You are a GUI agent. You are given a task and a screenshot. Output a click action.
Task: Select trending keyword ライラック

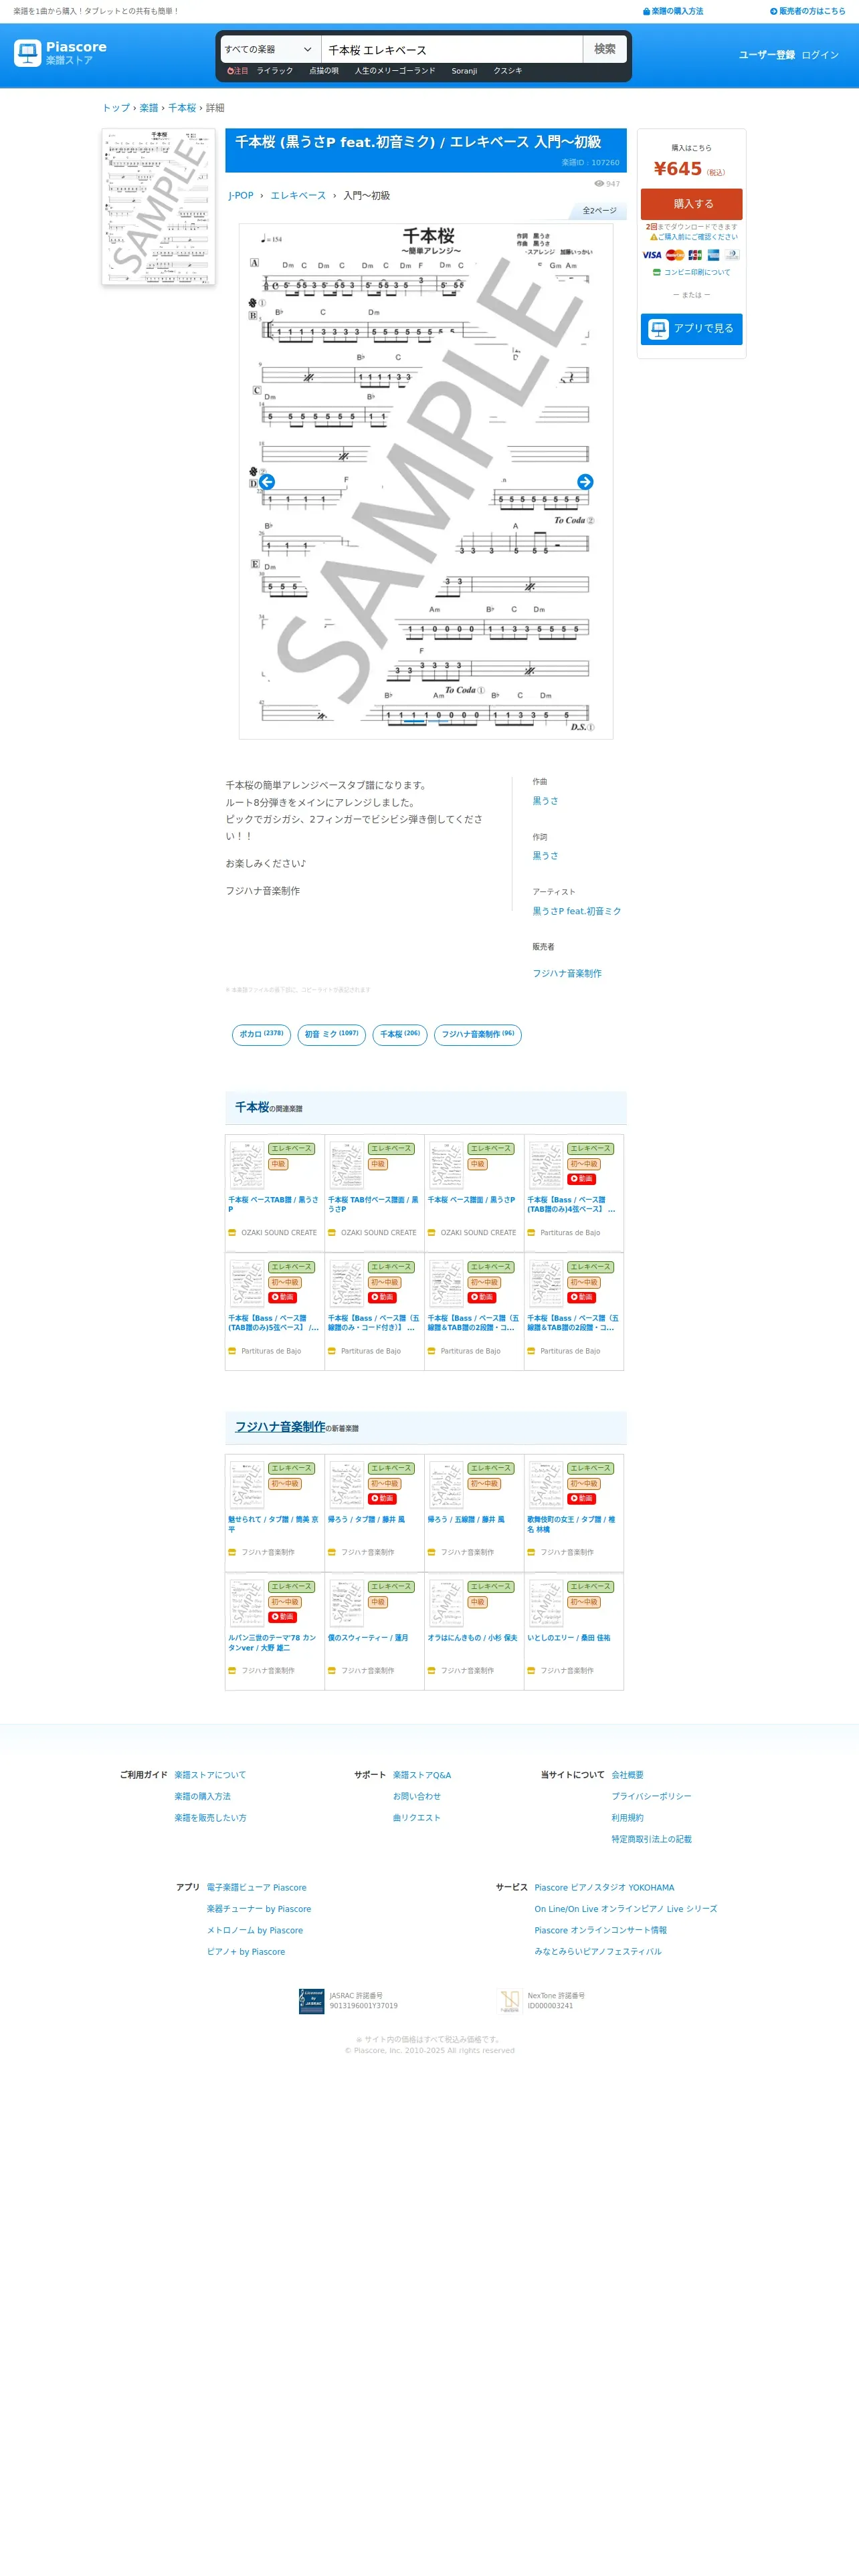coord(275,71)
